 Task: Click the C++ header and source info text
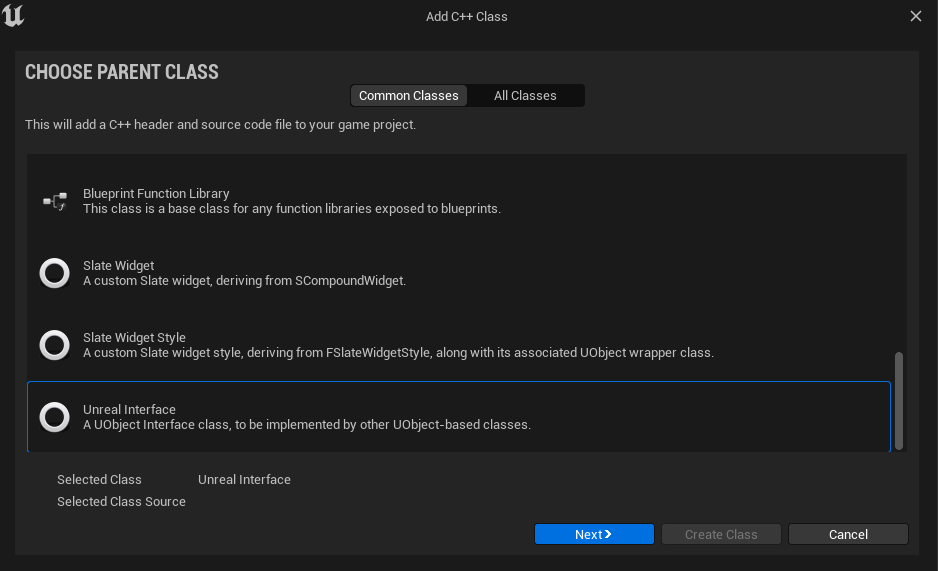pyautogui.click(x=220, y=124)
